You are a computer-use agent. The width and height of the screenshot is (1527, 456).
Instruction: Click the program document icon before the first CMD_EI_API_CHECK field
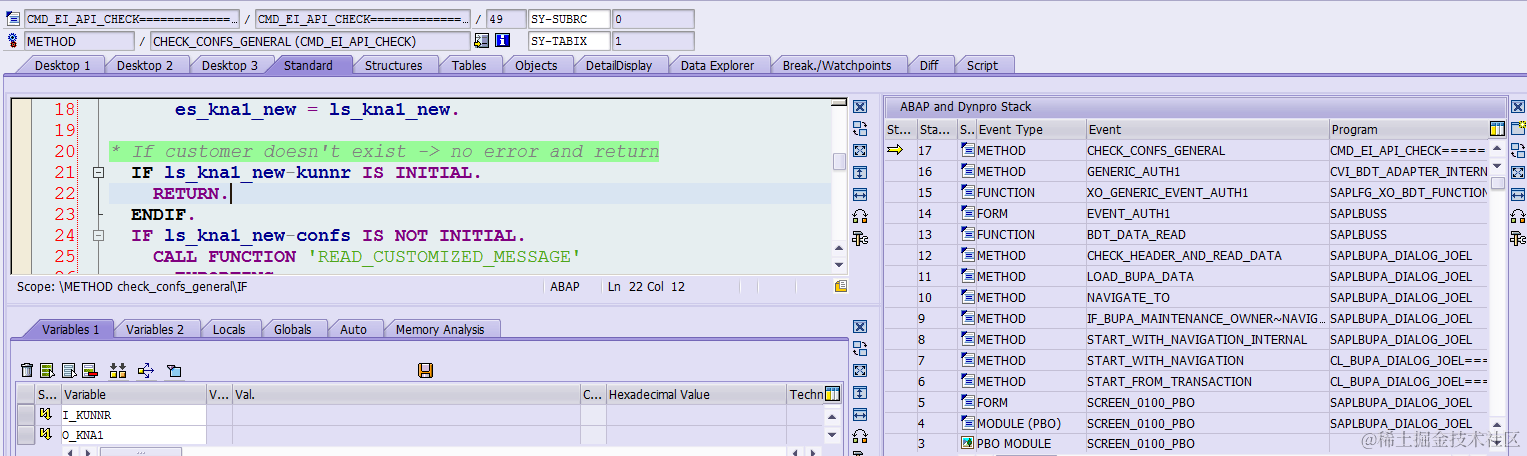click(13, 19)
